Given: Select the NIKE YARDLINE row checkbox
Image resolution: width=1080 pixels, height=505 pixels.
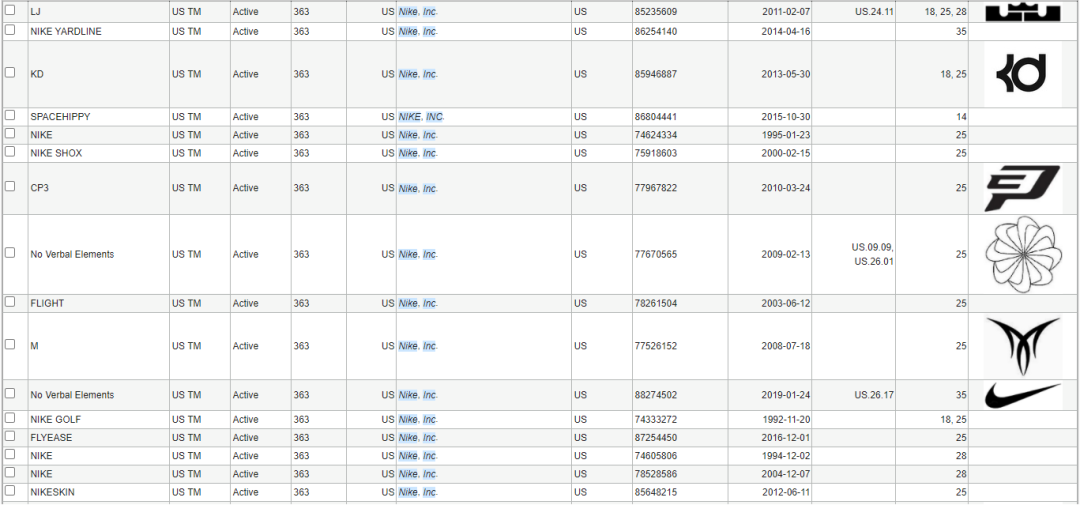Looking at the screenshot, I should pos(10,31).
